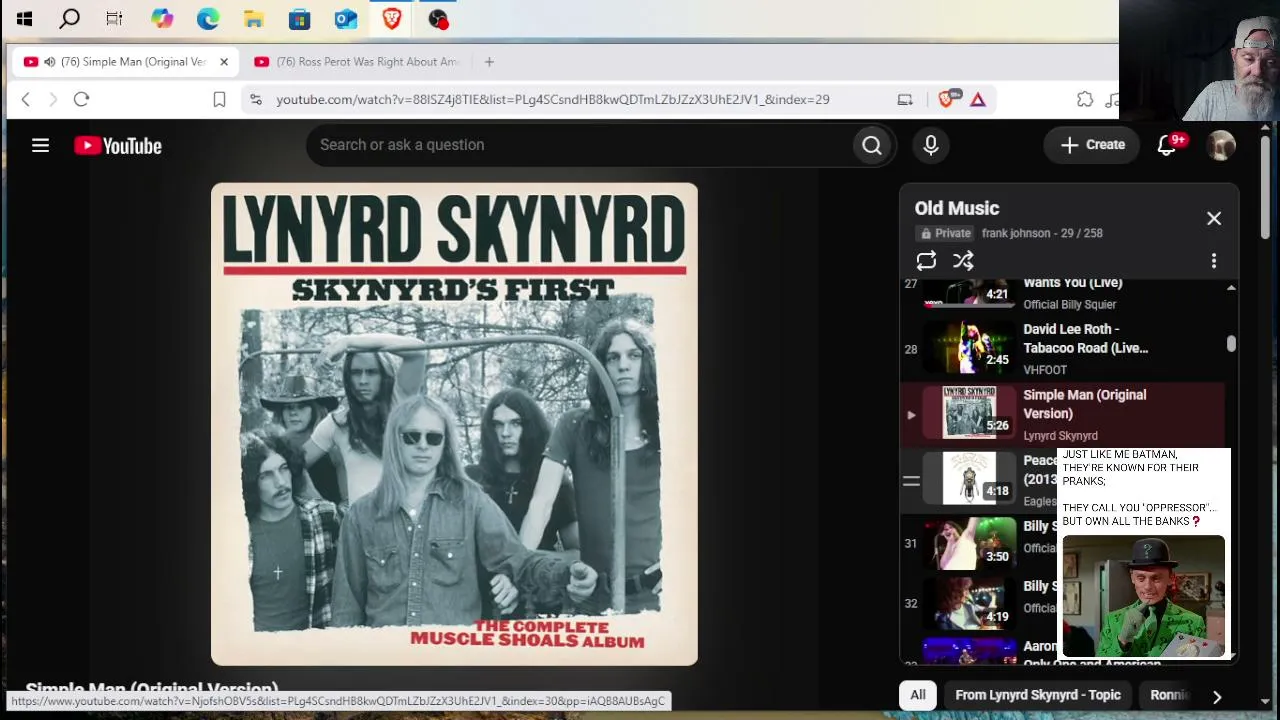Go back in the browser

click(x=26, y=99)
